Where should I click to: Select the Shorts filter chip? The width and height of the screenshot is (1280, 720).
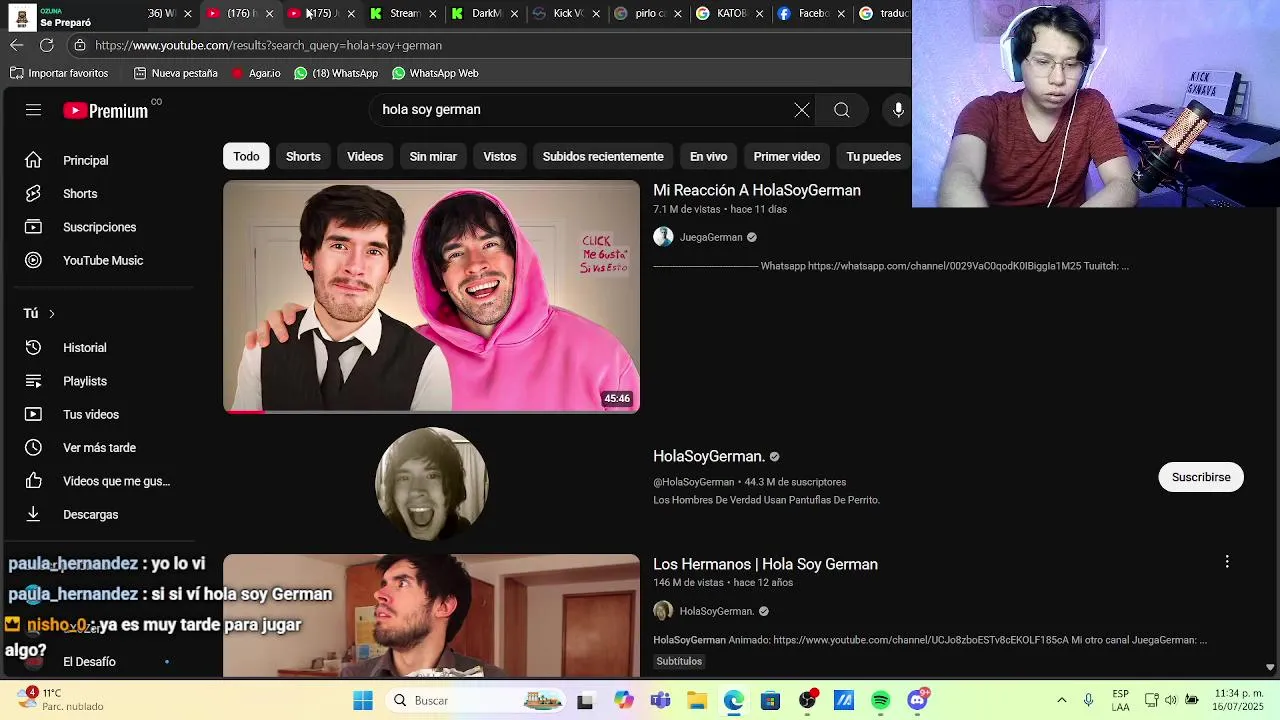(303, 156)
